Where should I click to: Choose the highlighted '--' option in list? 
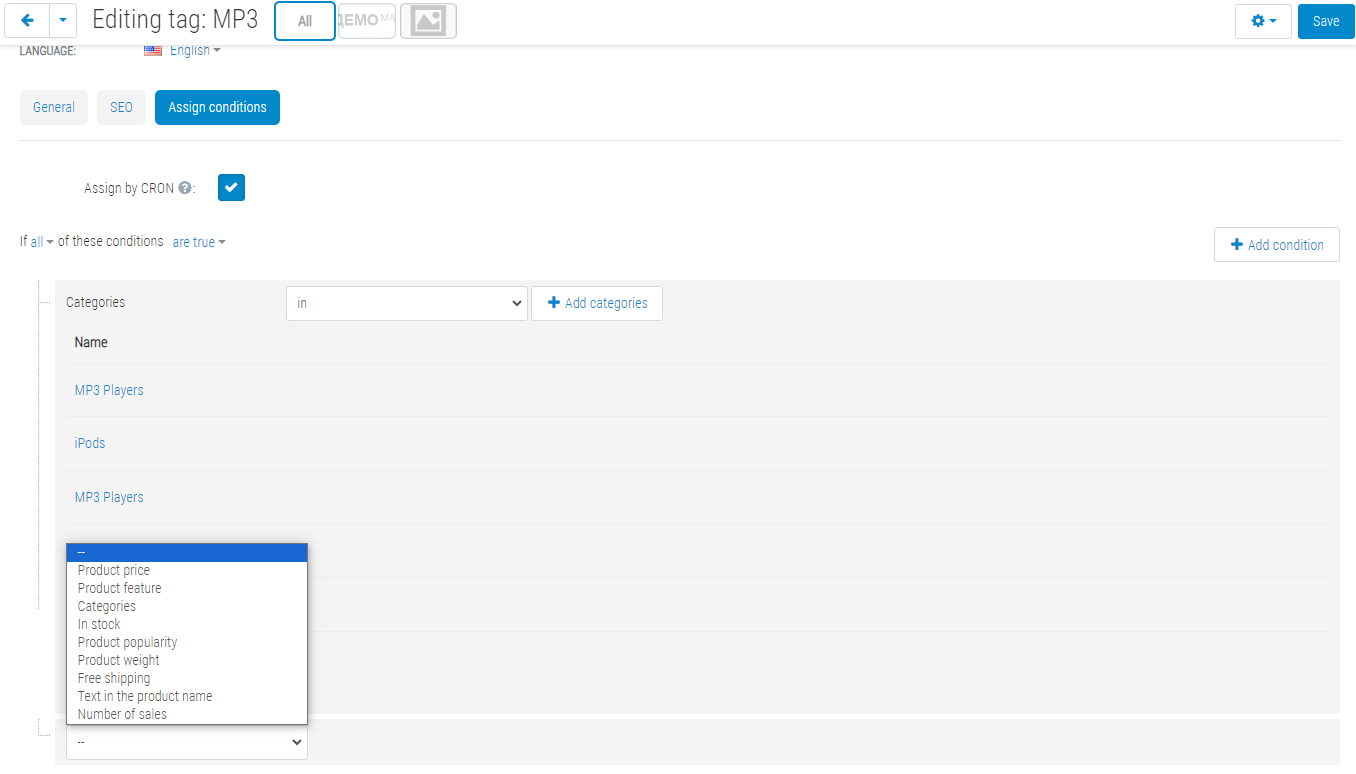click(187, 552)
